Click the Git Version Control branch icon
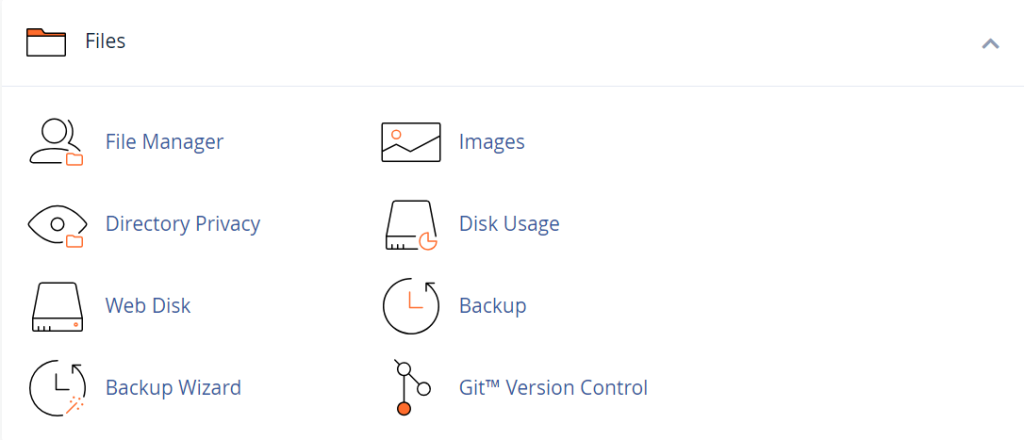This screenshot has height=440, width=1024. [x=410, y=387]
